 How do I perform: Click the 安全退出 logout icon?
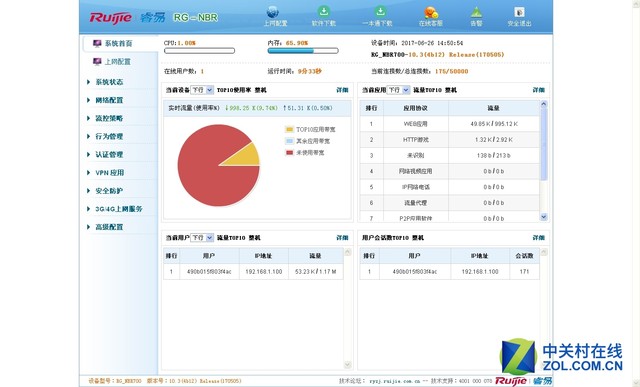click(x=519, y=12)
